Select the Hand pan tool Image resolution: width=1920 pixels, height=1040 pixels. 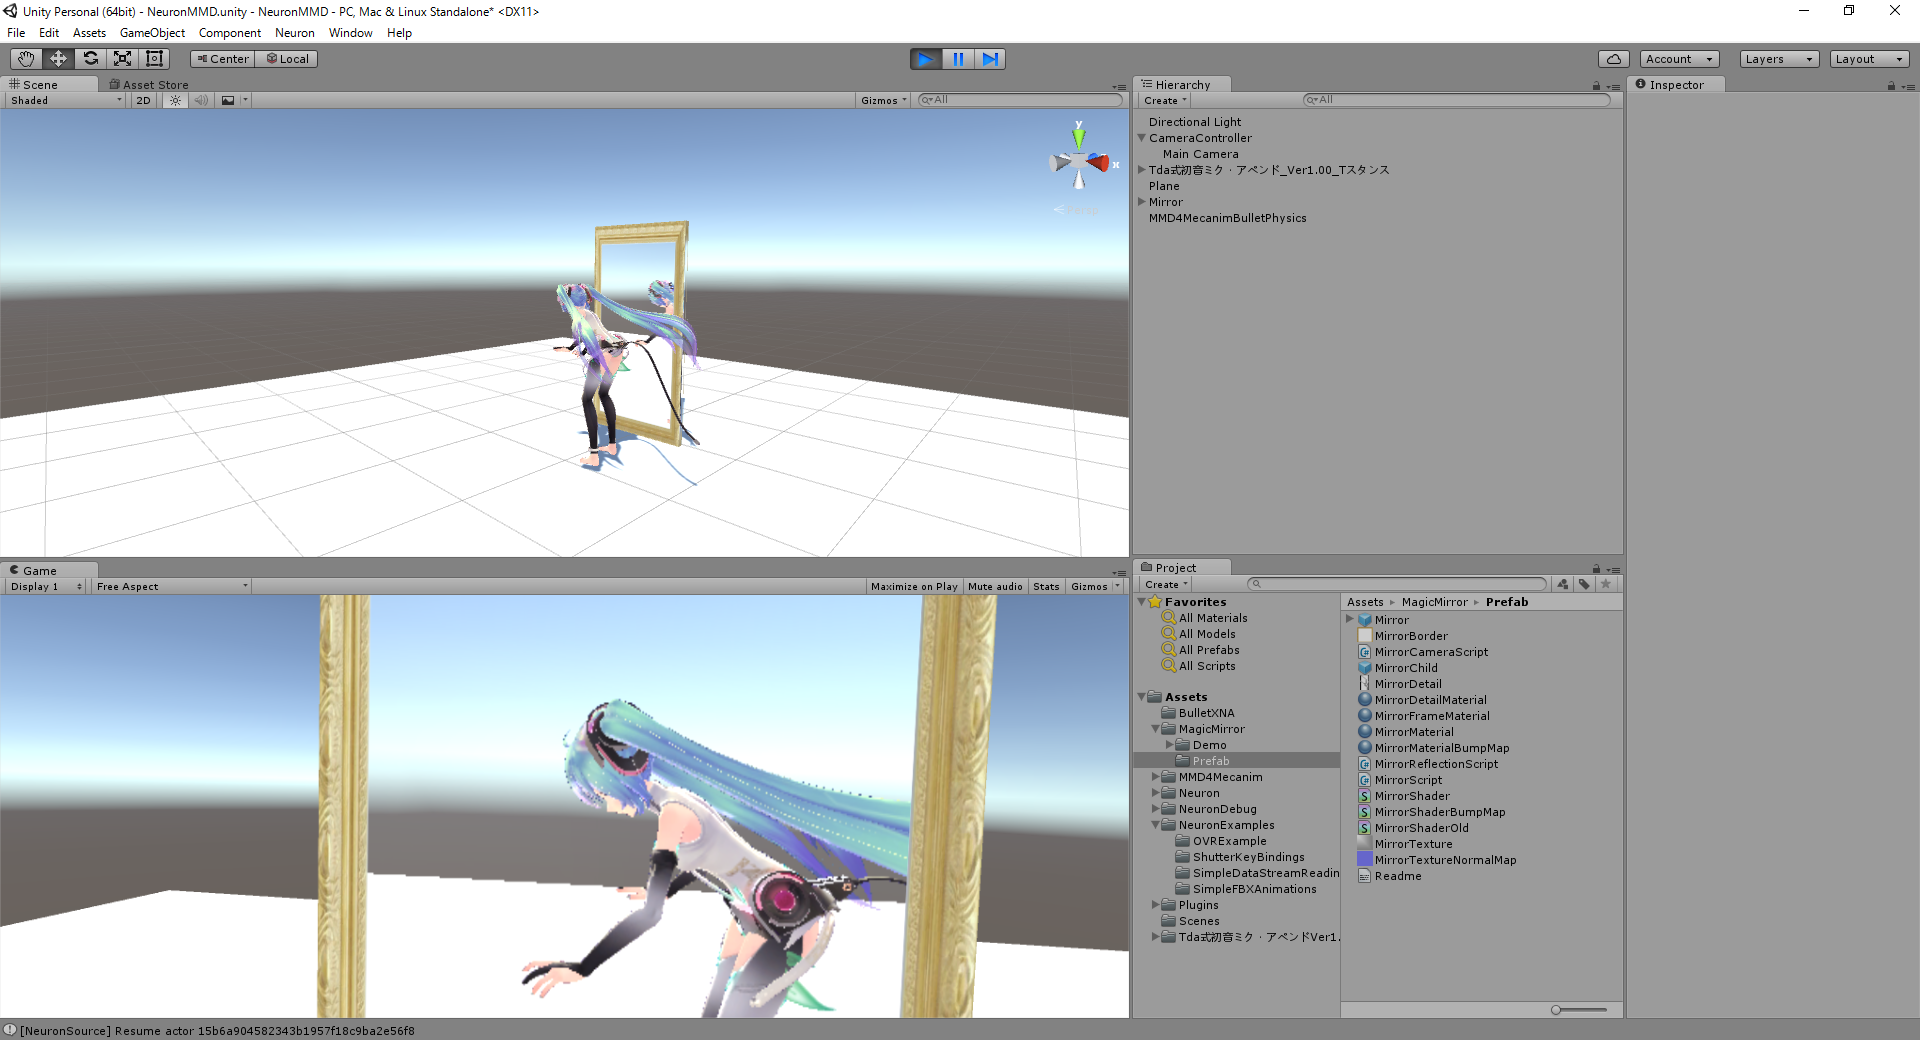click(25, 58)
